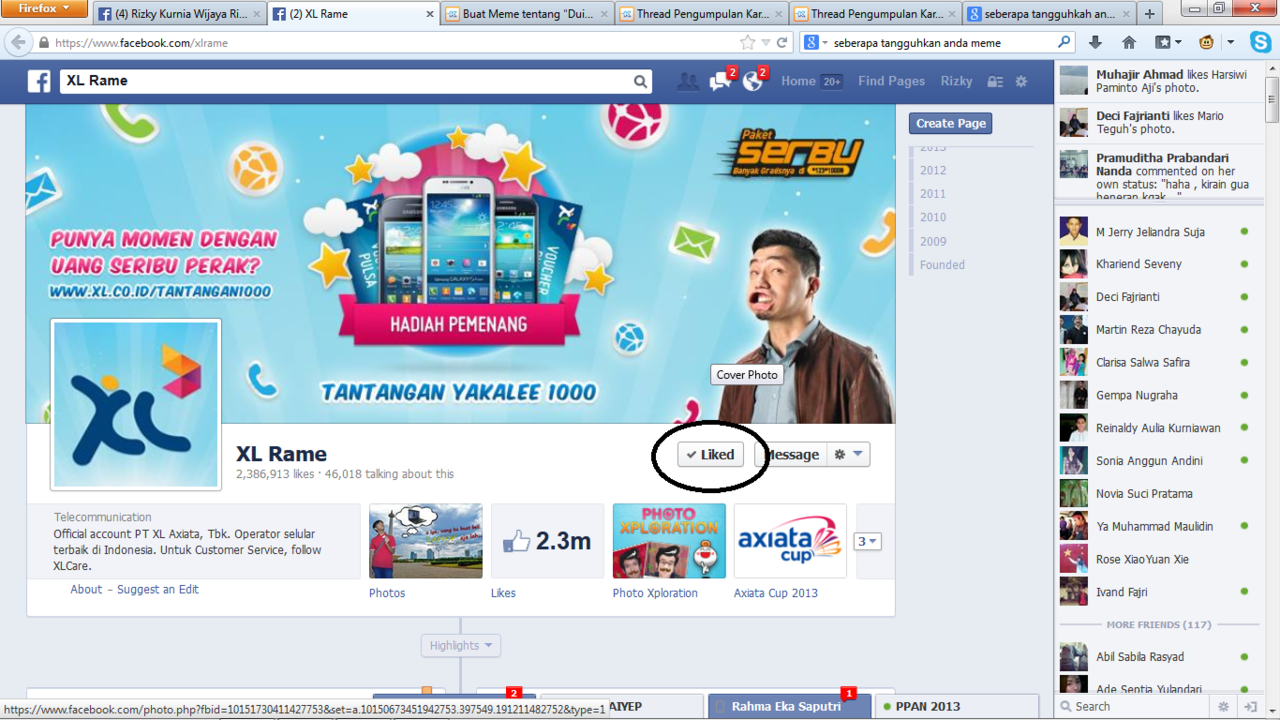Jump to 2011 on timeline
The height and width of the screenshot is (720, 1280).
tap(933, 194)
